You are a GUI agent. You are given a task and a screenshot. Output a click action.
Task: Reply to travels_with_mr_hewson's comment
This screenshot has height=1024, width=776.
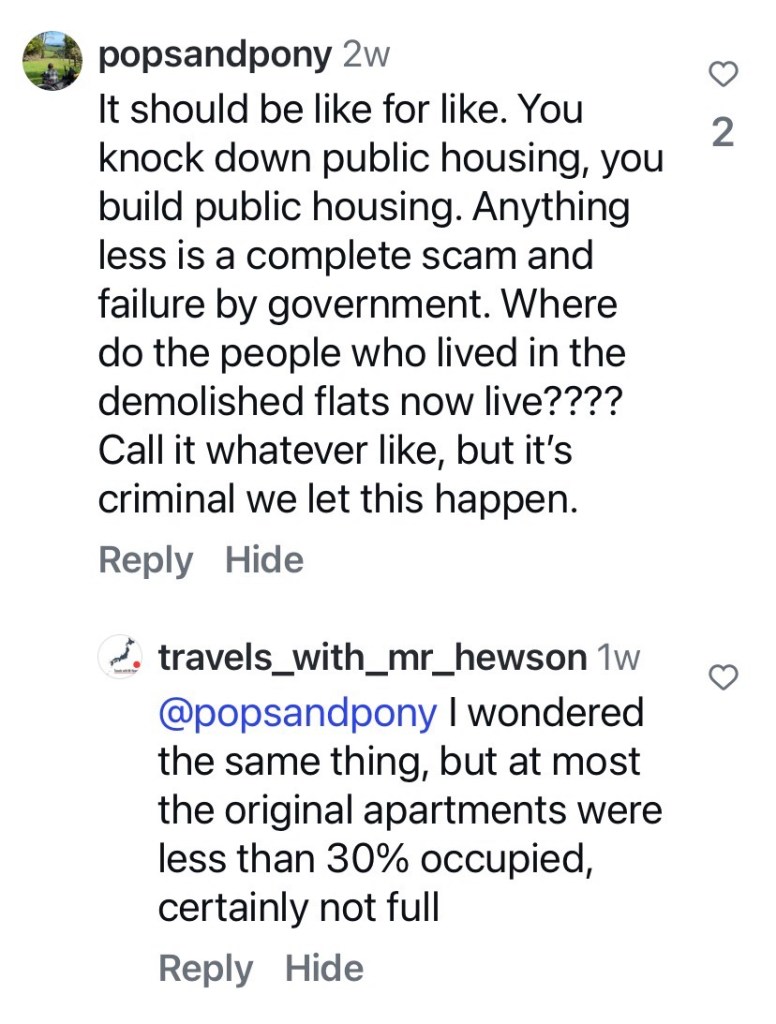point(205,968)
